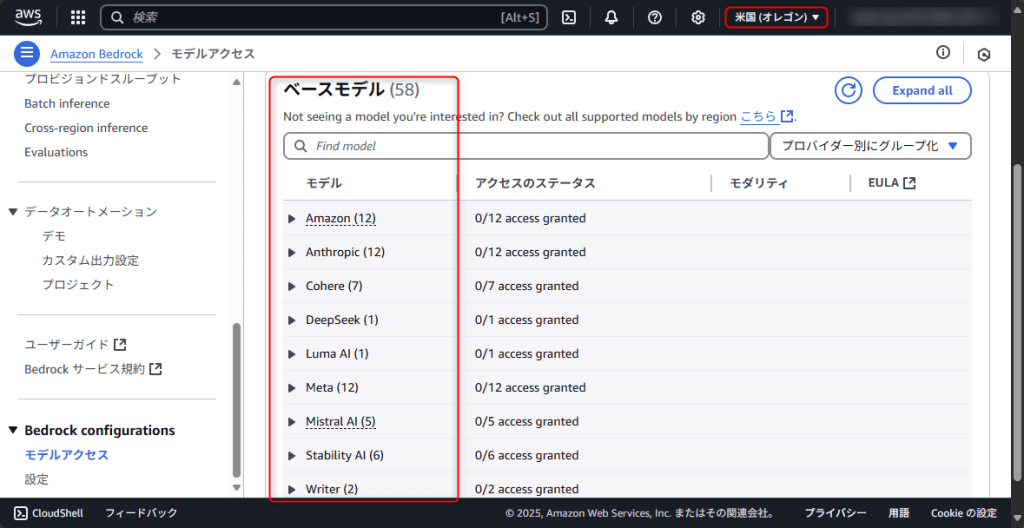Click the info circle icon
The image size is (1024, 528).
tap(943, 53)
